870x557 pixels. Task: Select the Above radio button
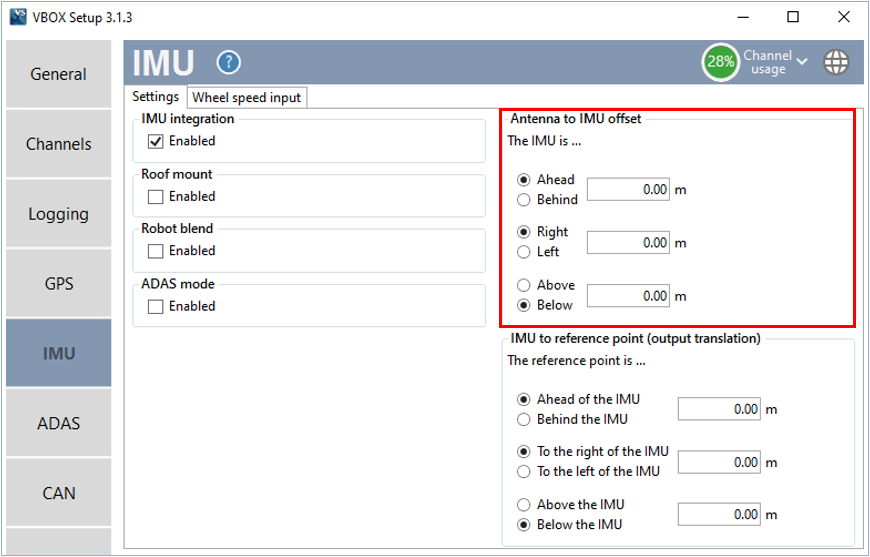[x=523, y=285]
